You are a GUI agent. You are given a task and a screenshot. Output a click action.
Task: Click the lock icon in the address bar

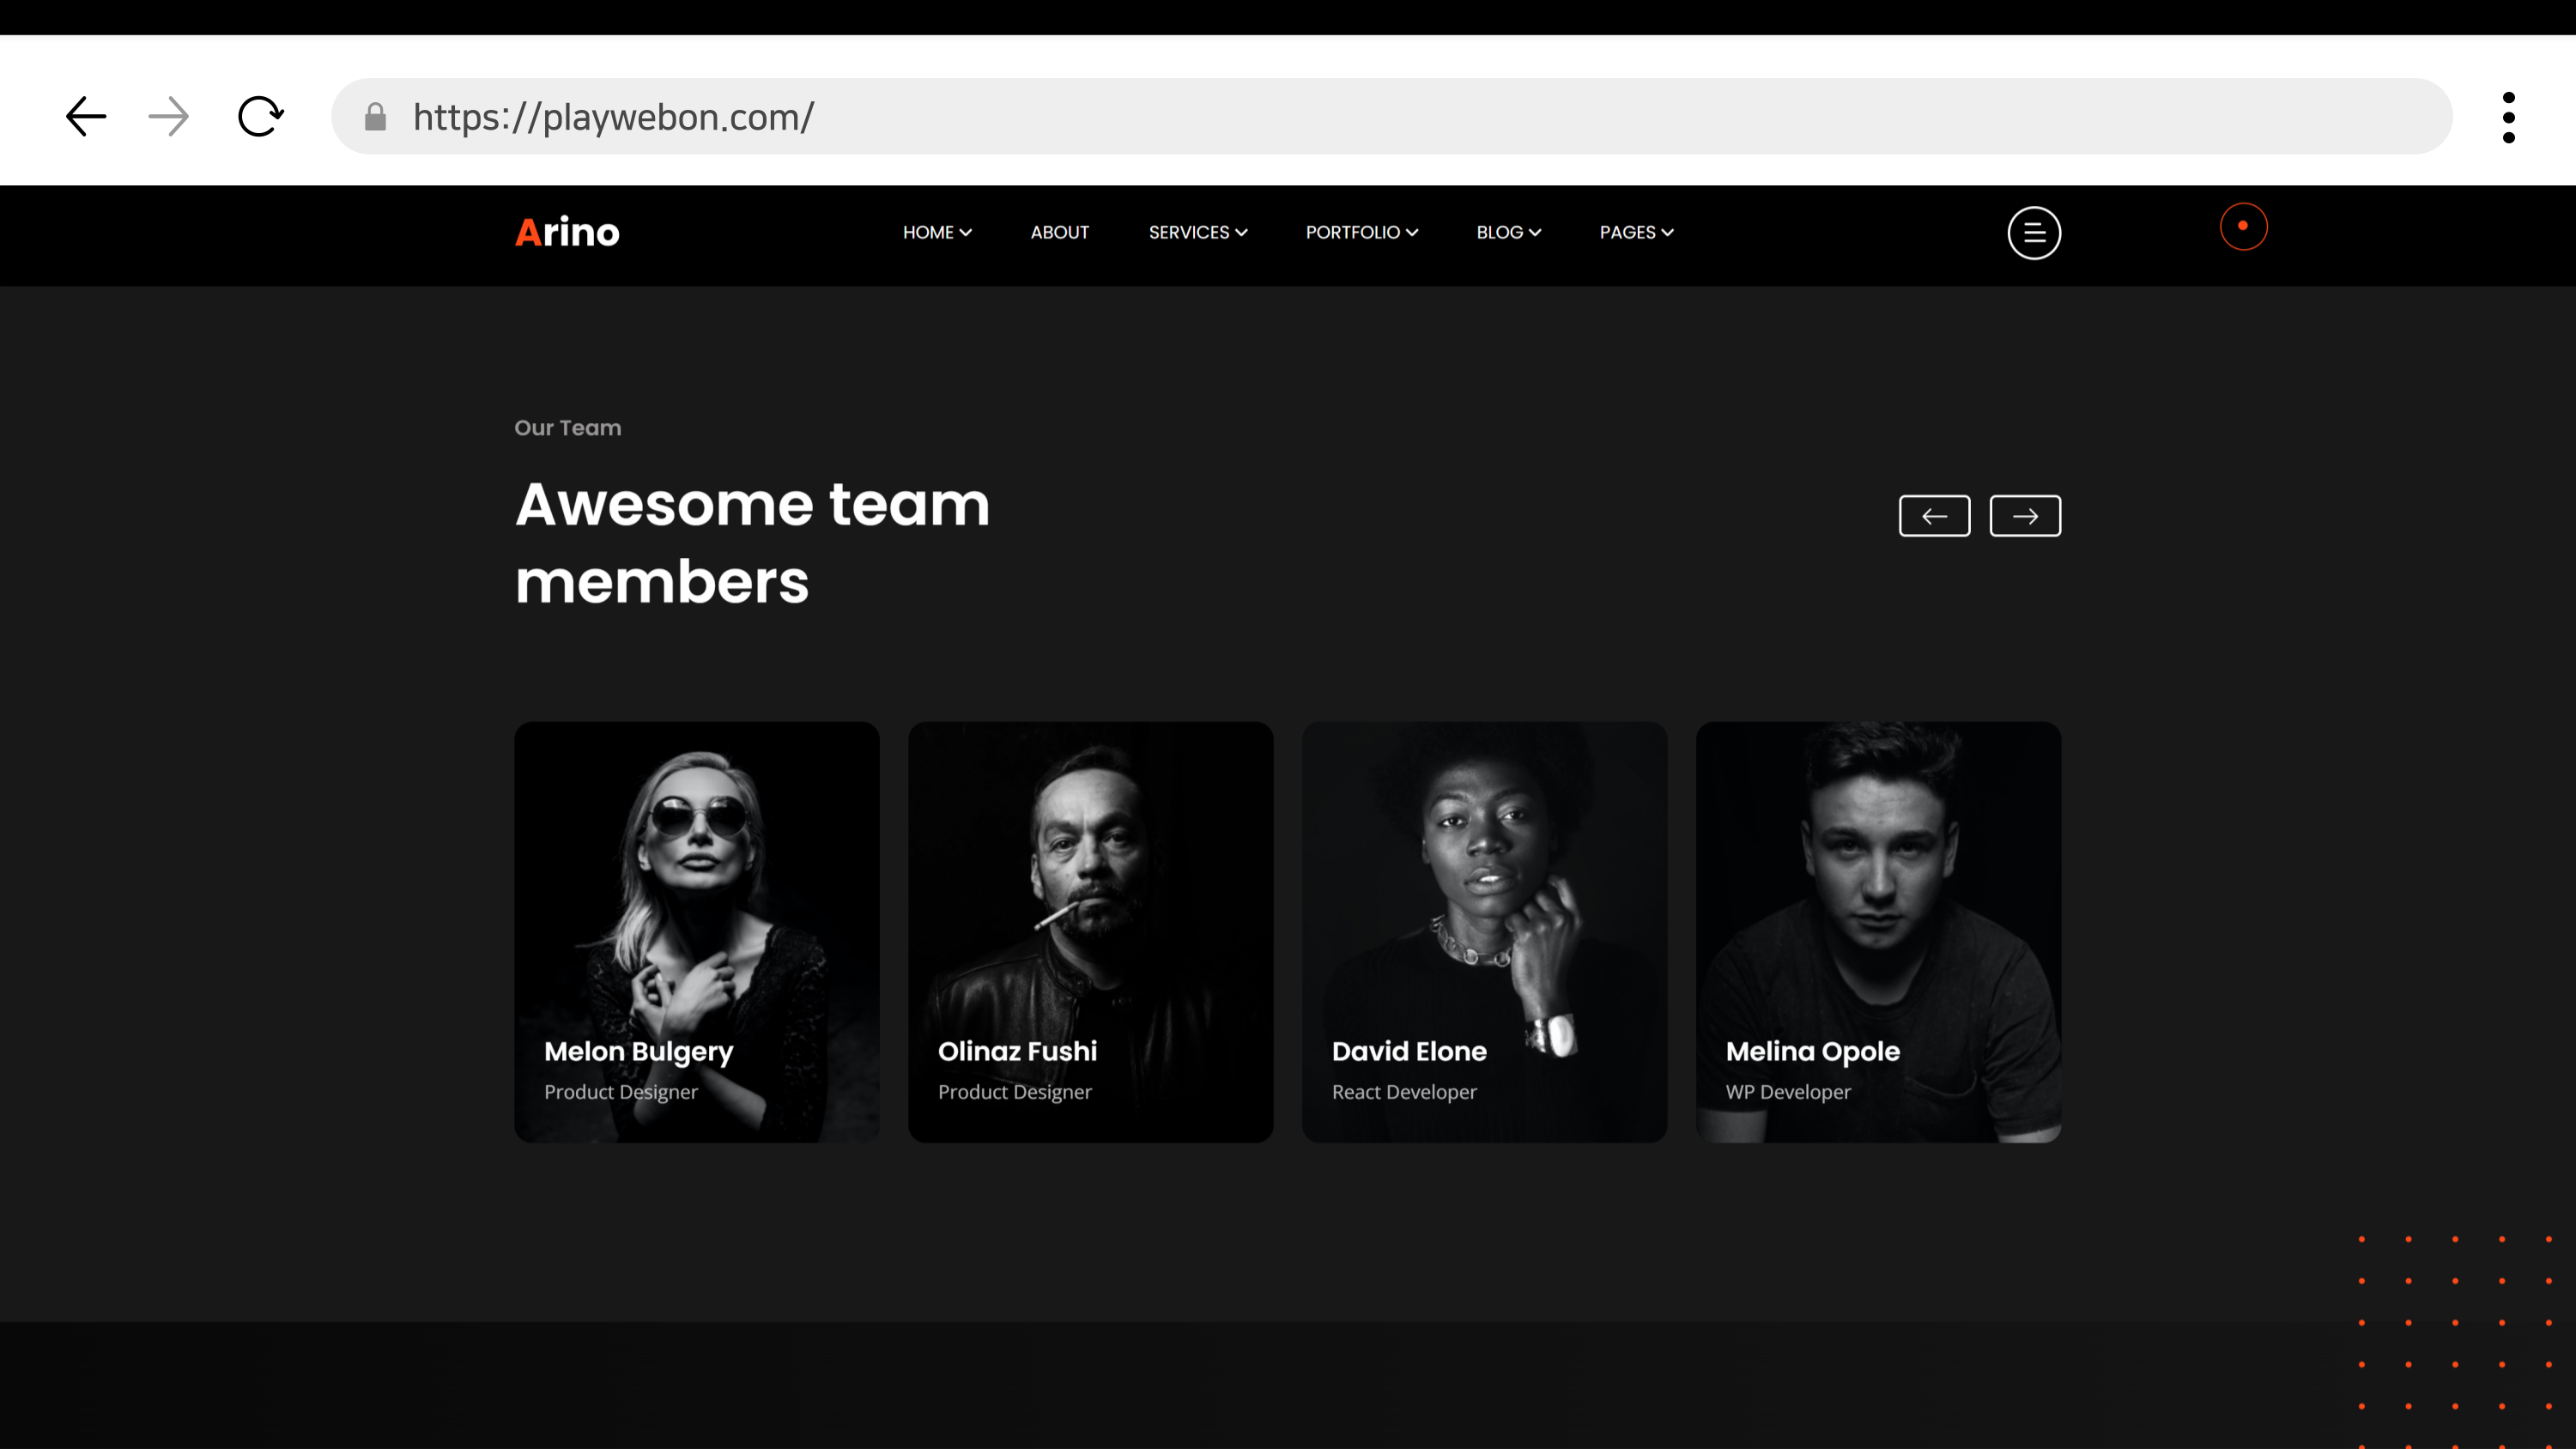(x=375, y=117)
